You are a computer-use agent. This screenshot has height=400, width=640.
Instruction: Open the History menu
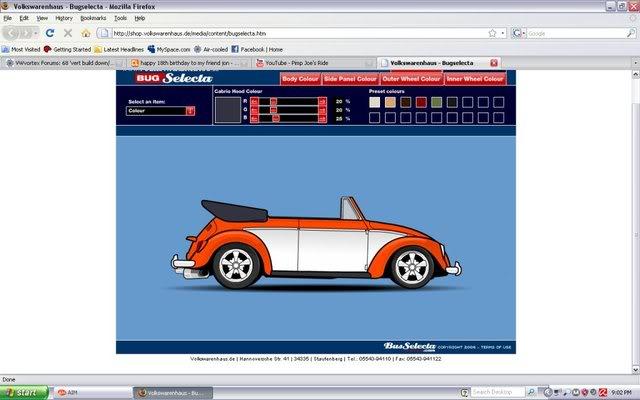point(64,18)
